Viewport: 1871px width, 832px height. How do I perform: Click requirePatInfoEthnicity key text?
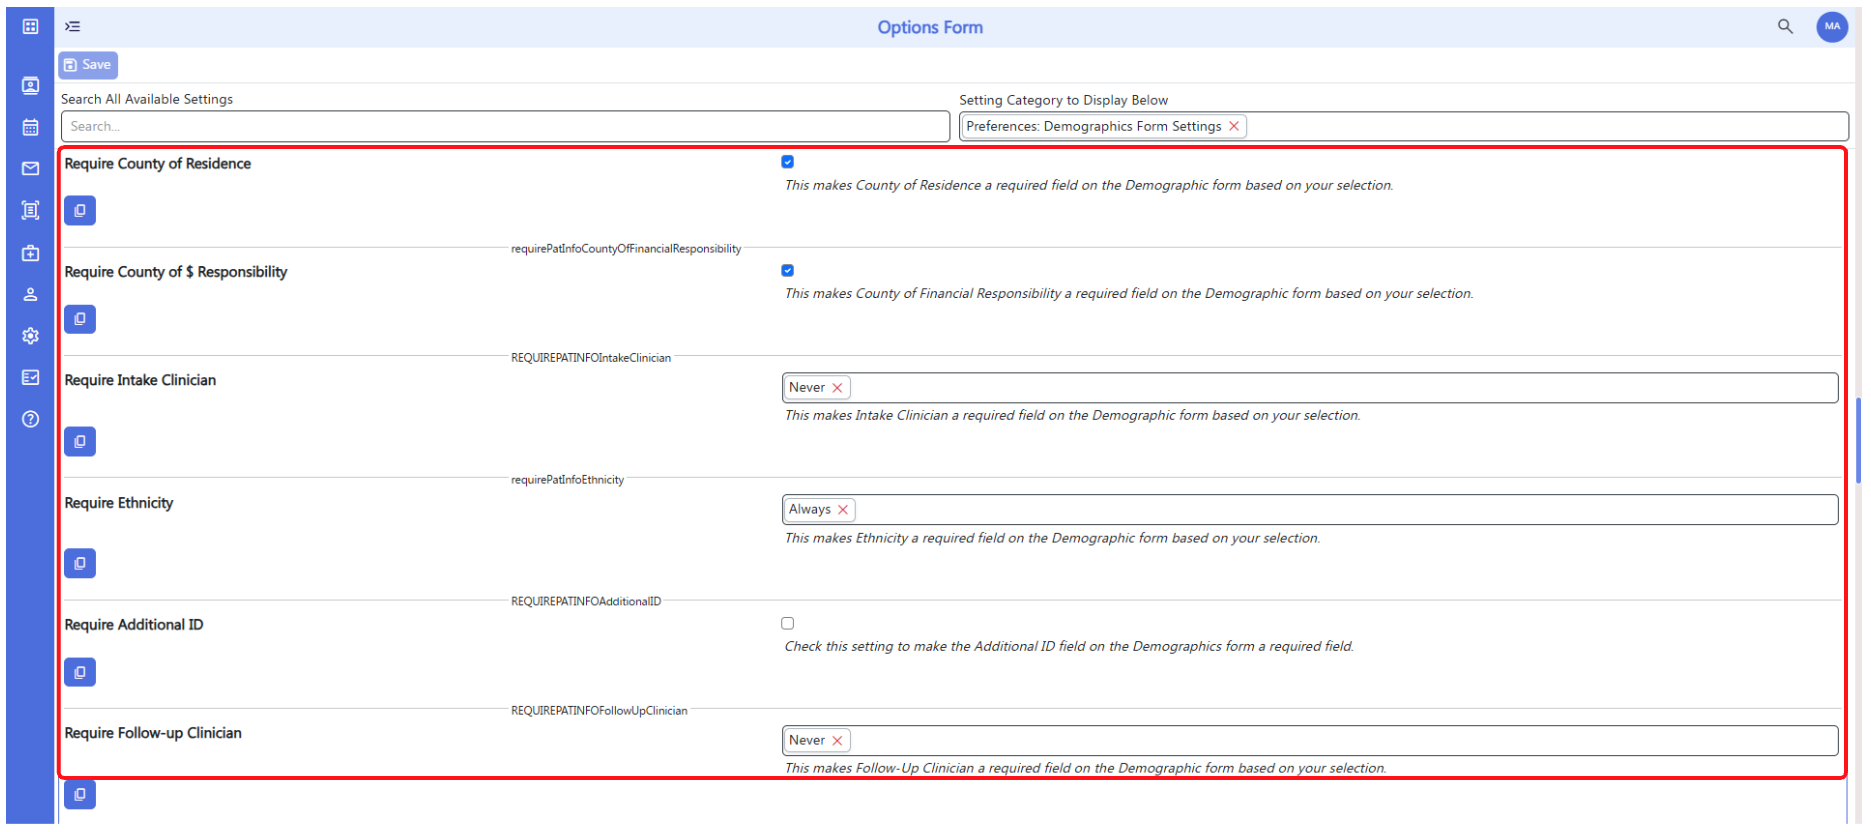pyautogui.click(x=567, y=480)
